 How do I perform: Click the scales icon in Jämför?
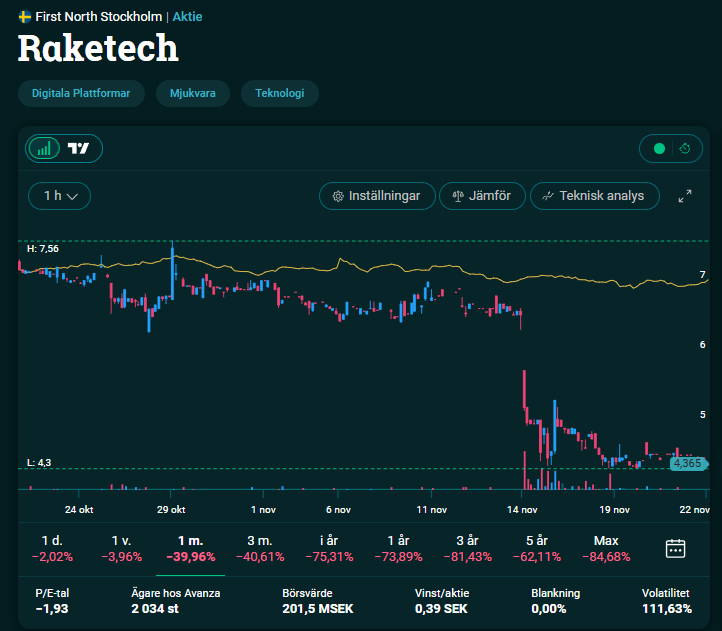click(458, 196)
